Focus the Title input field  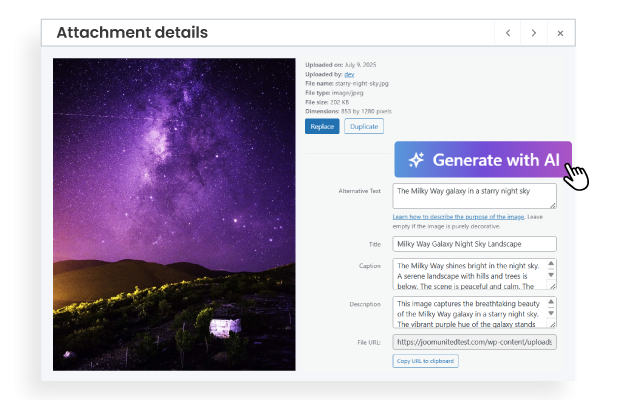[474, 243]
